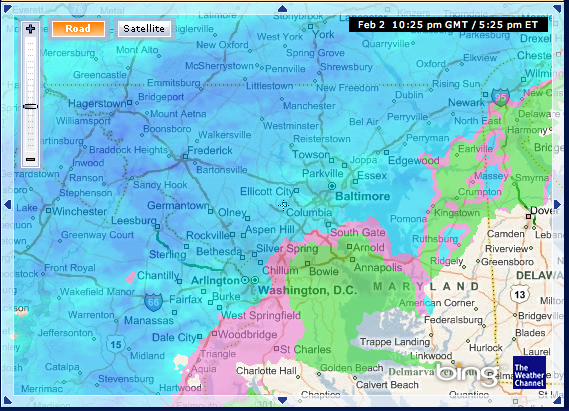This screenshot has height=411, width=569.
Task: Pan map northwest with corner arrow
Action: click(x=8, y=8)
